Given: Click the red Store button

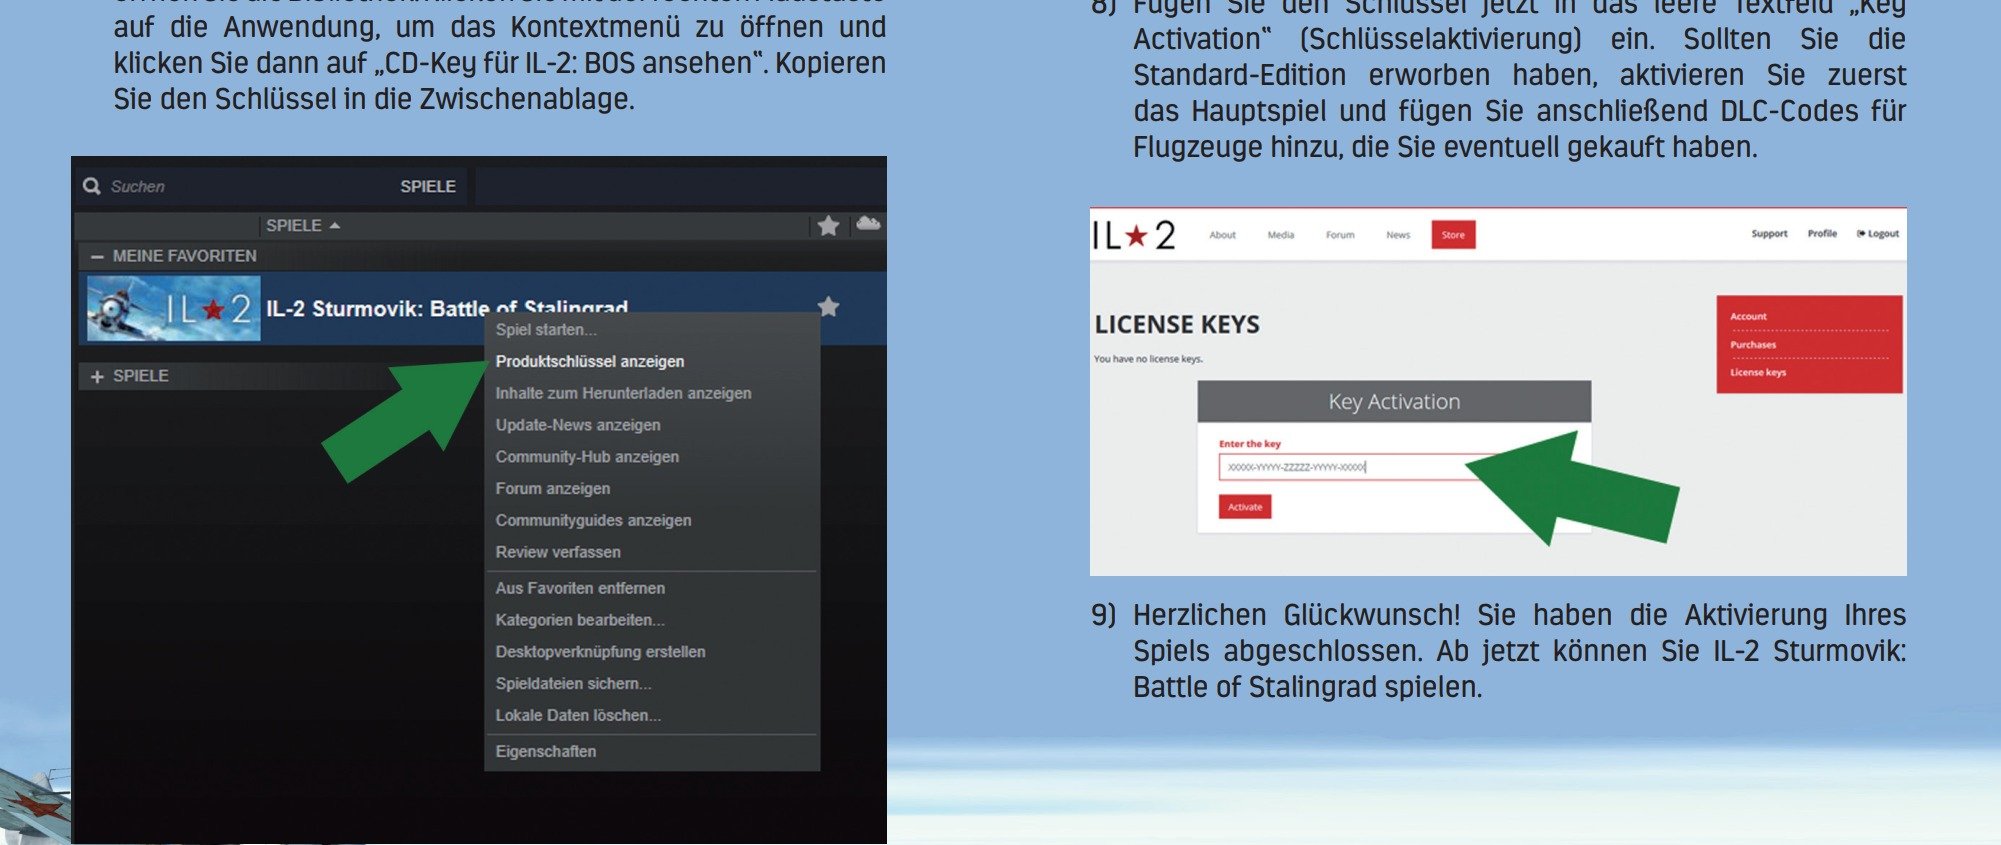Looking at the screenshot, I should click(1453, 235).
